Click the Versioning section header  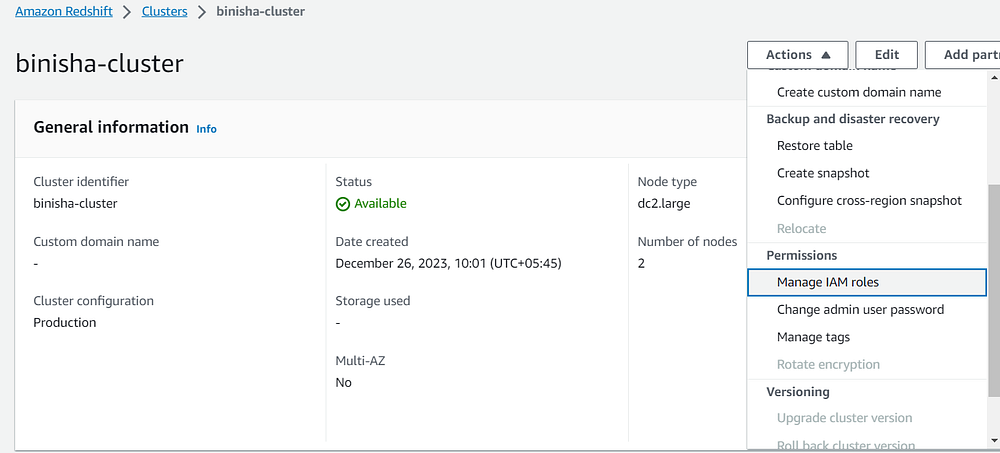click(x=798, y=392)
